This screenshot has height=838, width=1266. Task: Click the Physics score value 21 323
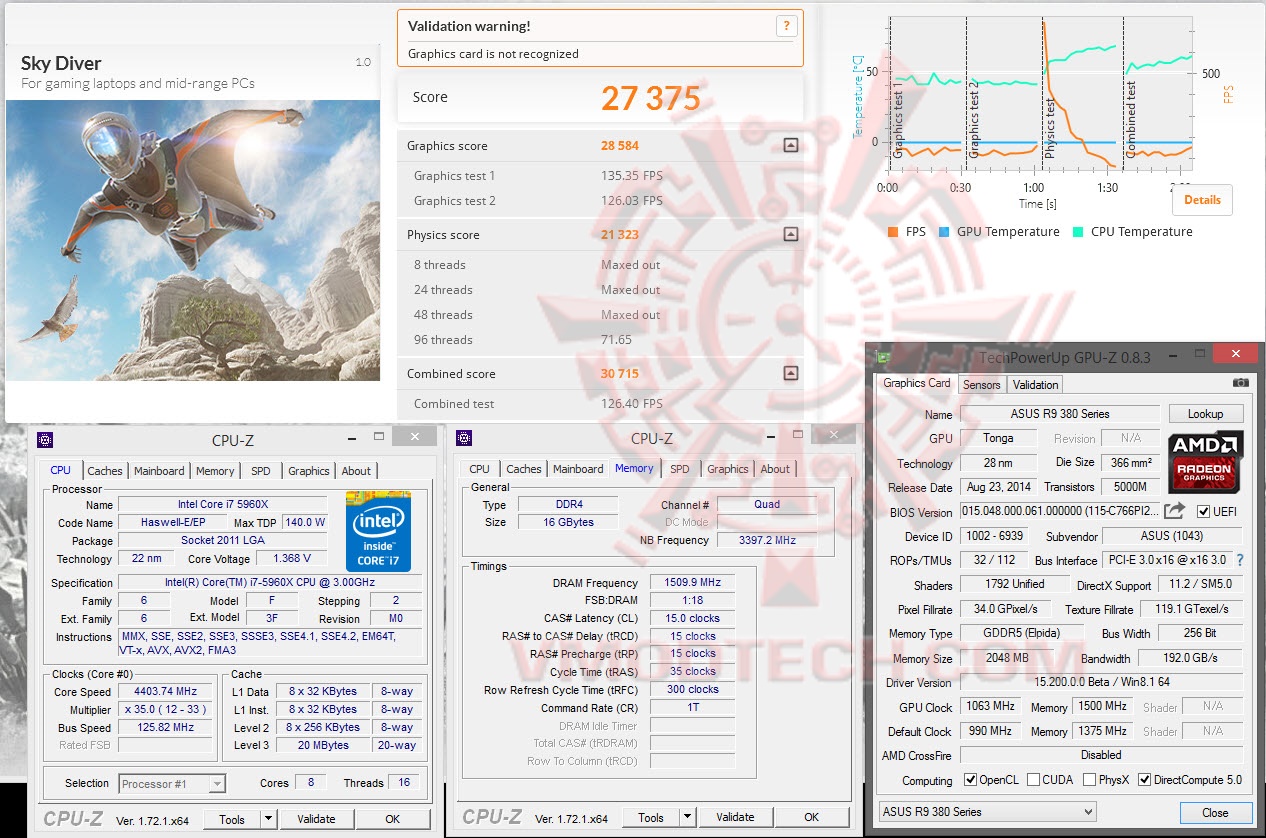coord(620,235)
